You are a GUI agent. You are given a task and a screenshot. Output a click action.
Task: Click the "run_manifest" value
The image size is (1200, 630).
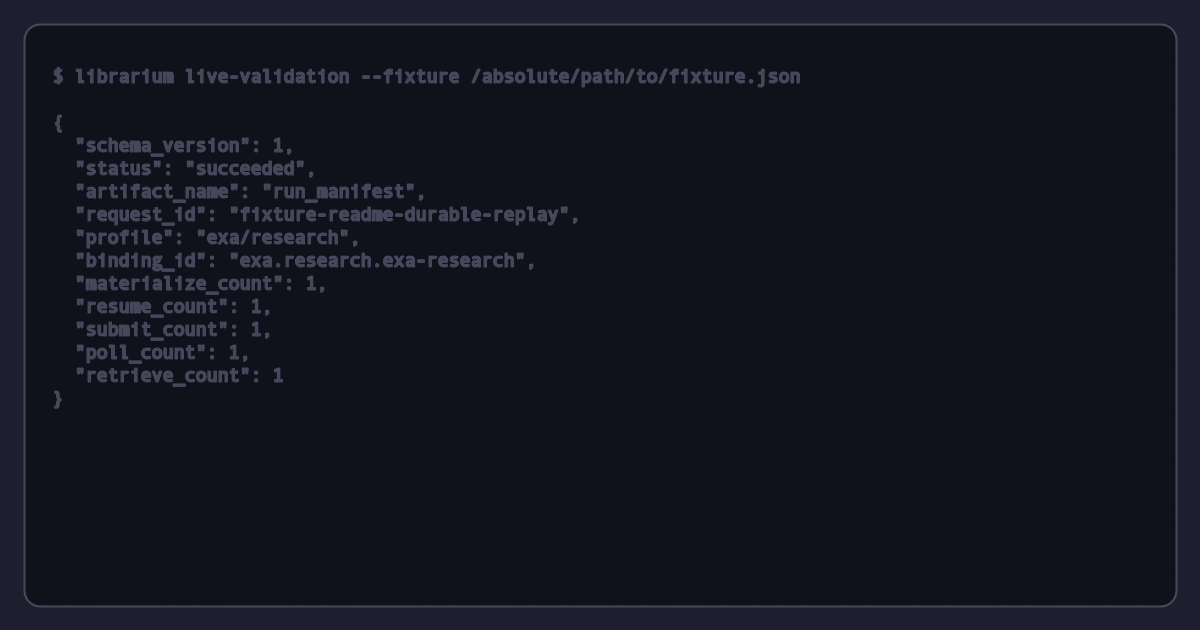click(x=338, y=192)
